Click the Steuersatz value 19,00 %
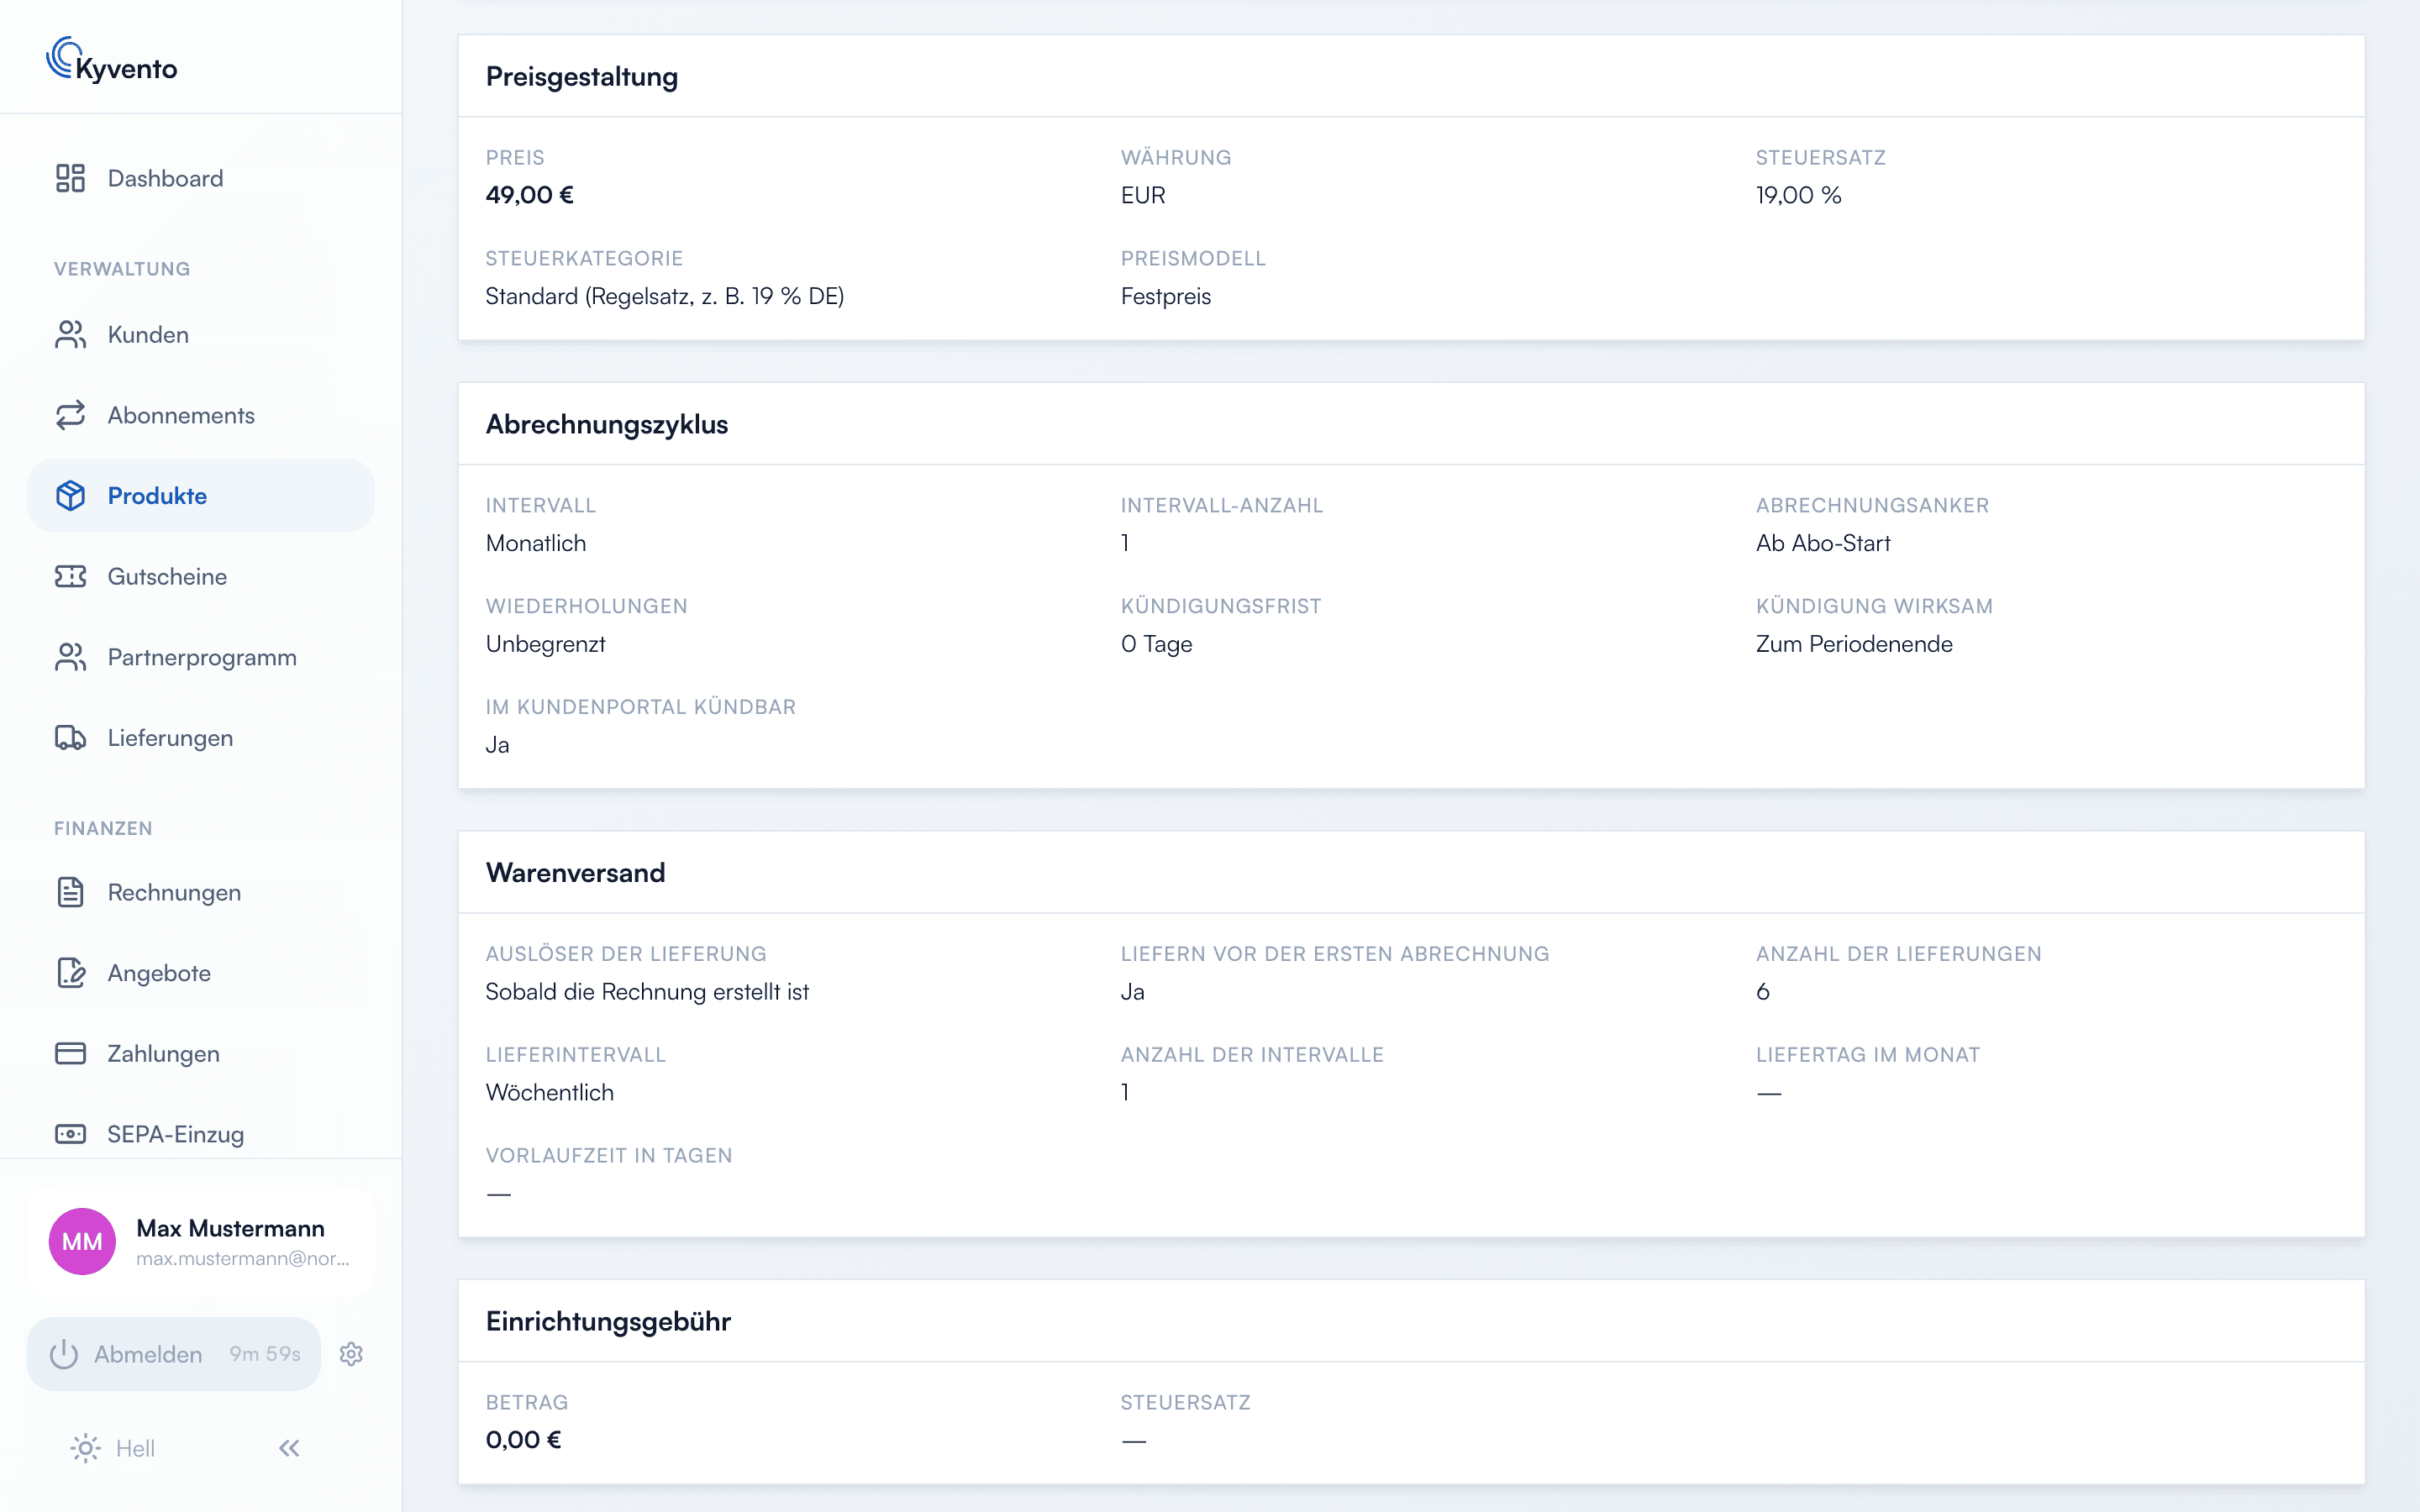 (x=1798, y=195)
